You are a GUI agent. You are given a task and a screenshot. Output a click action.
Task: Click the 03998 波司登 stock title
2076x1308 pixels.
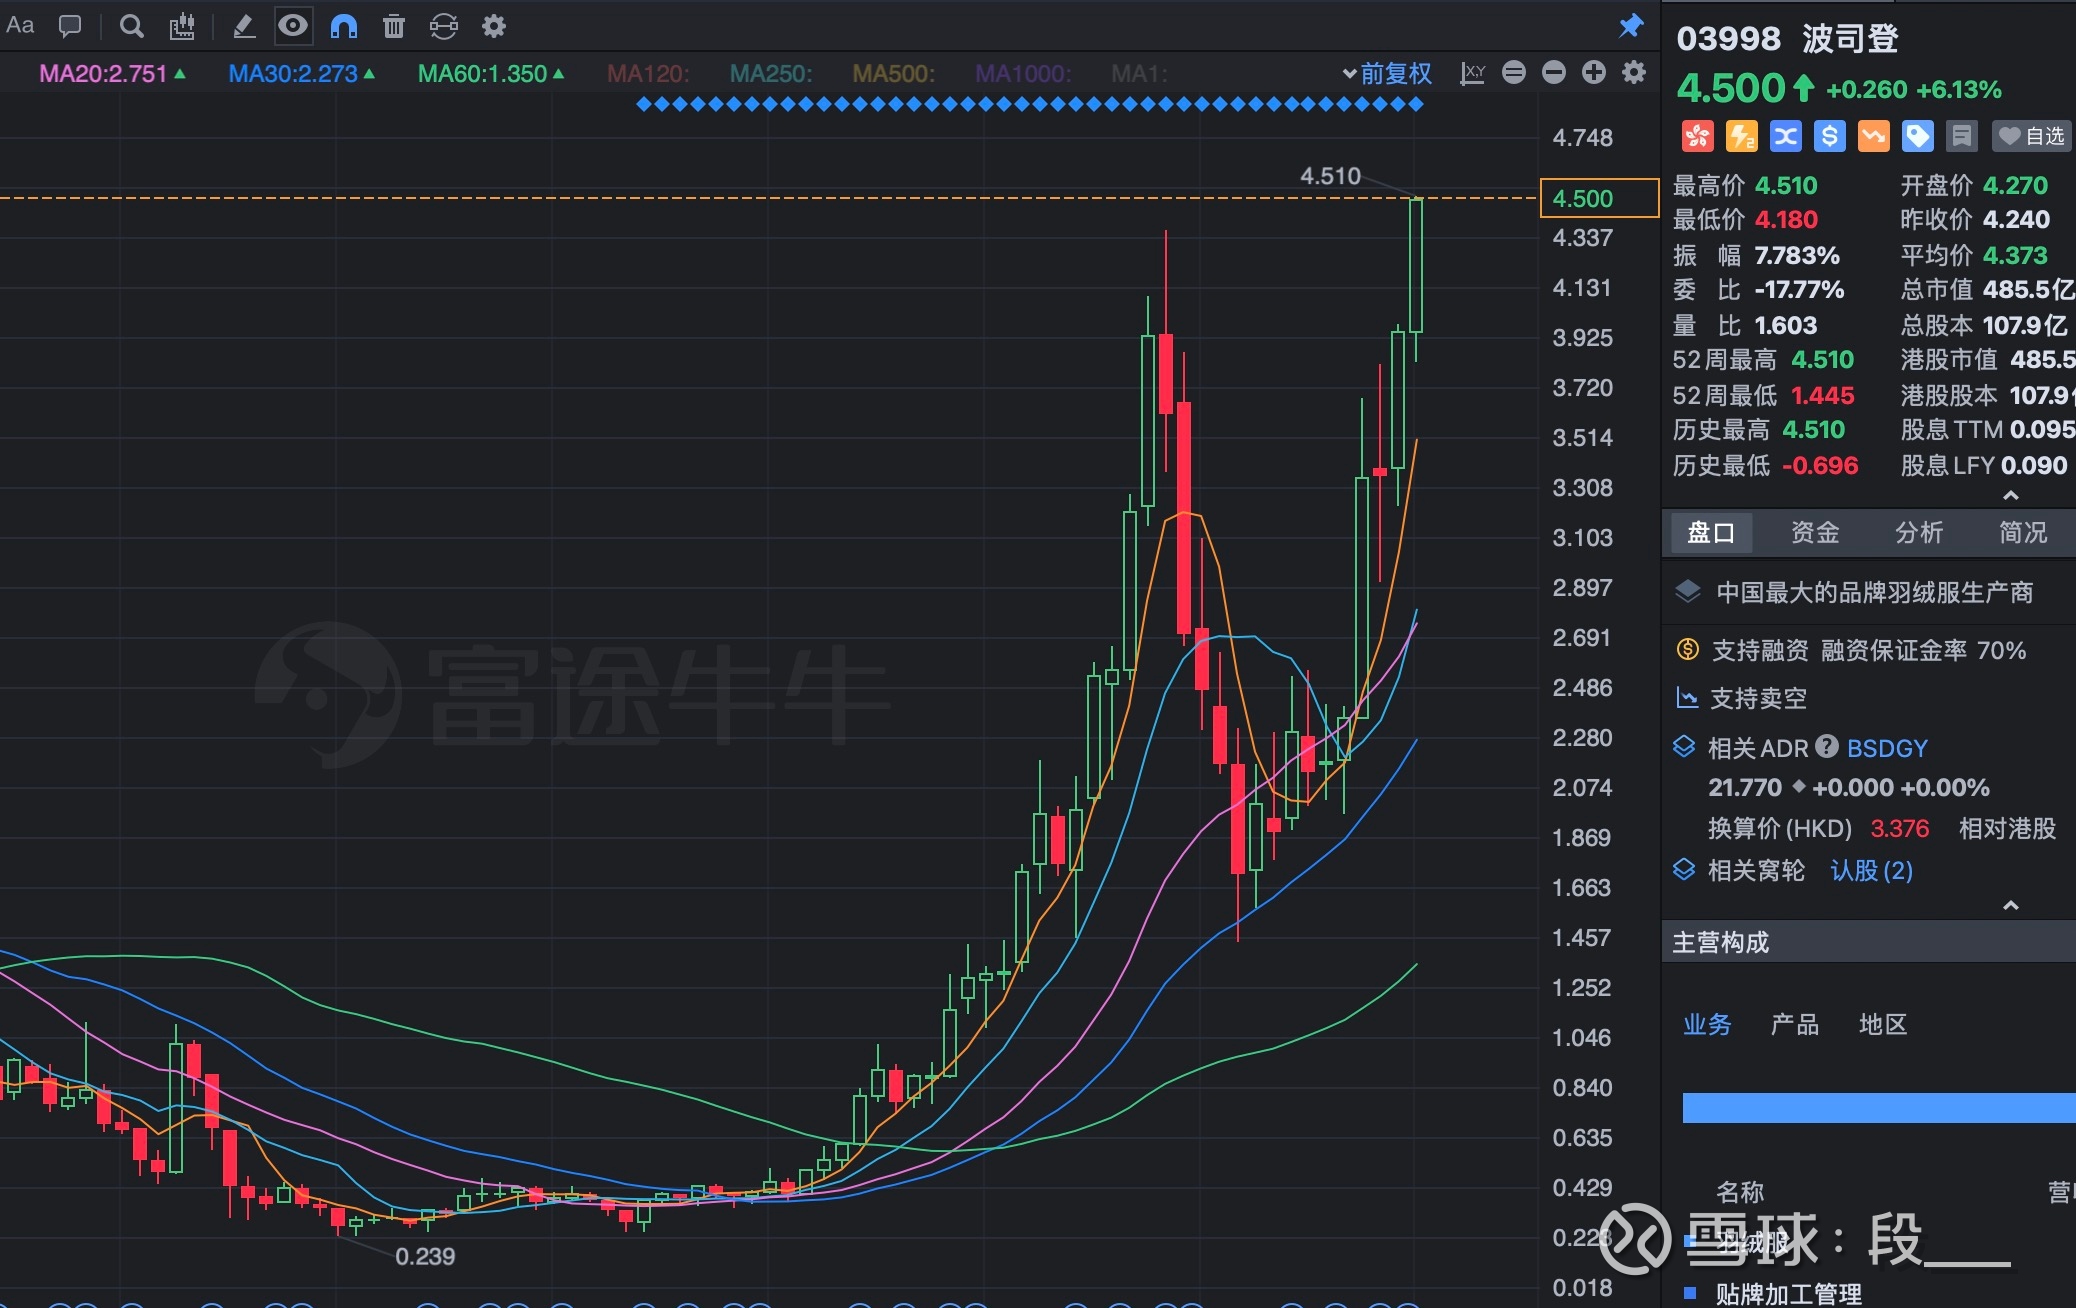tap(1788, 39)
